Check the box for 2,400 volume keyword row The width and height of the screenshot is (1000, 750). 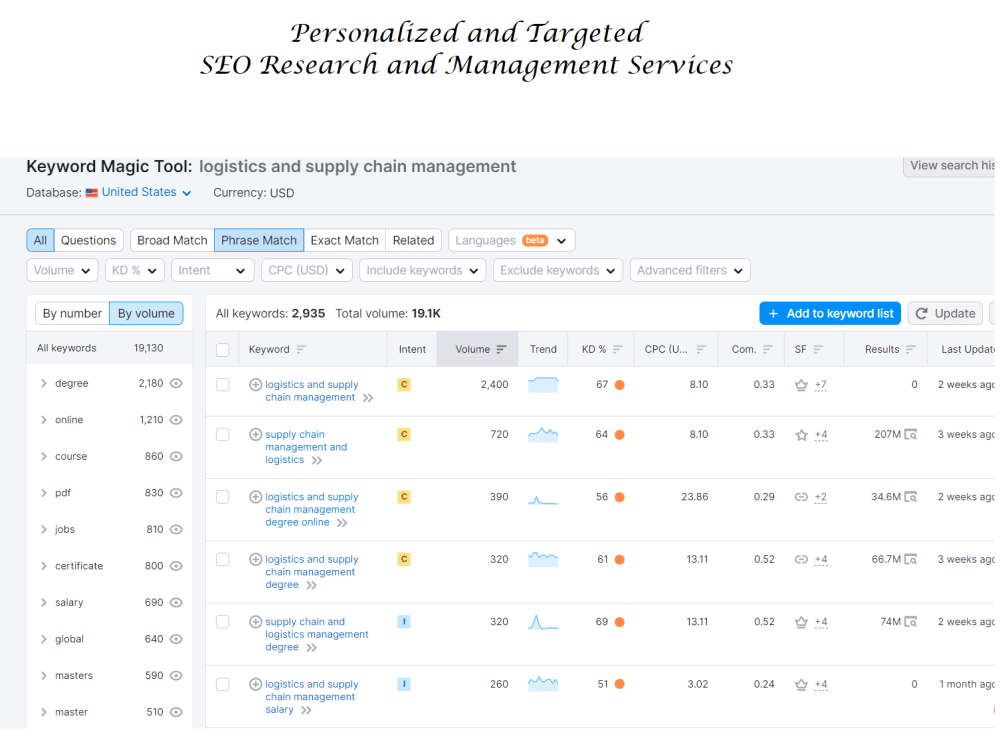[x=223, y=385]
